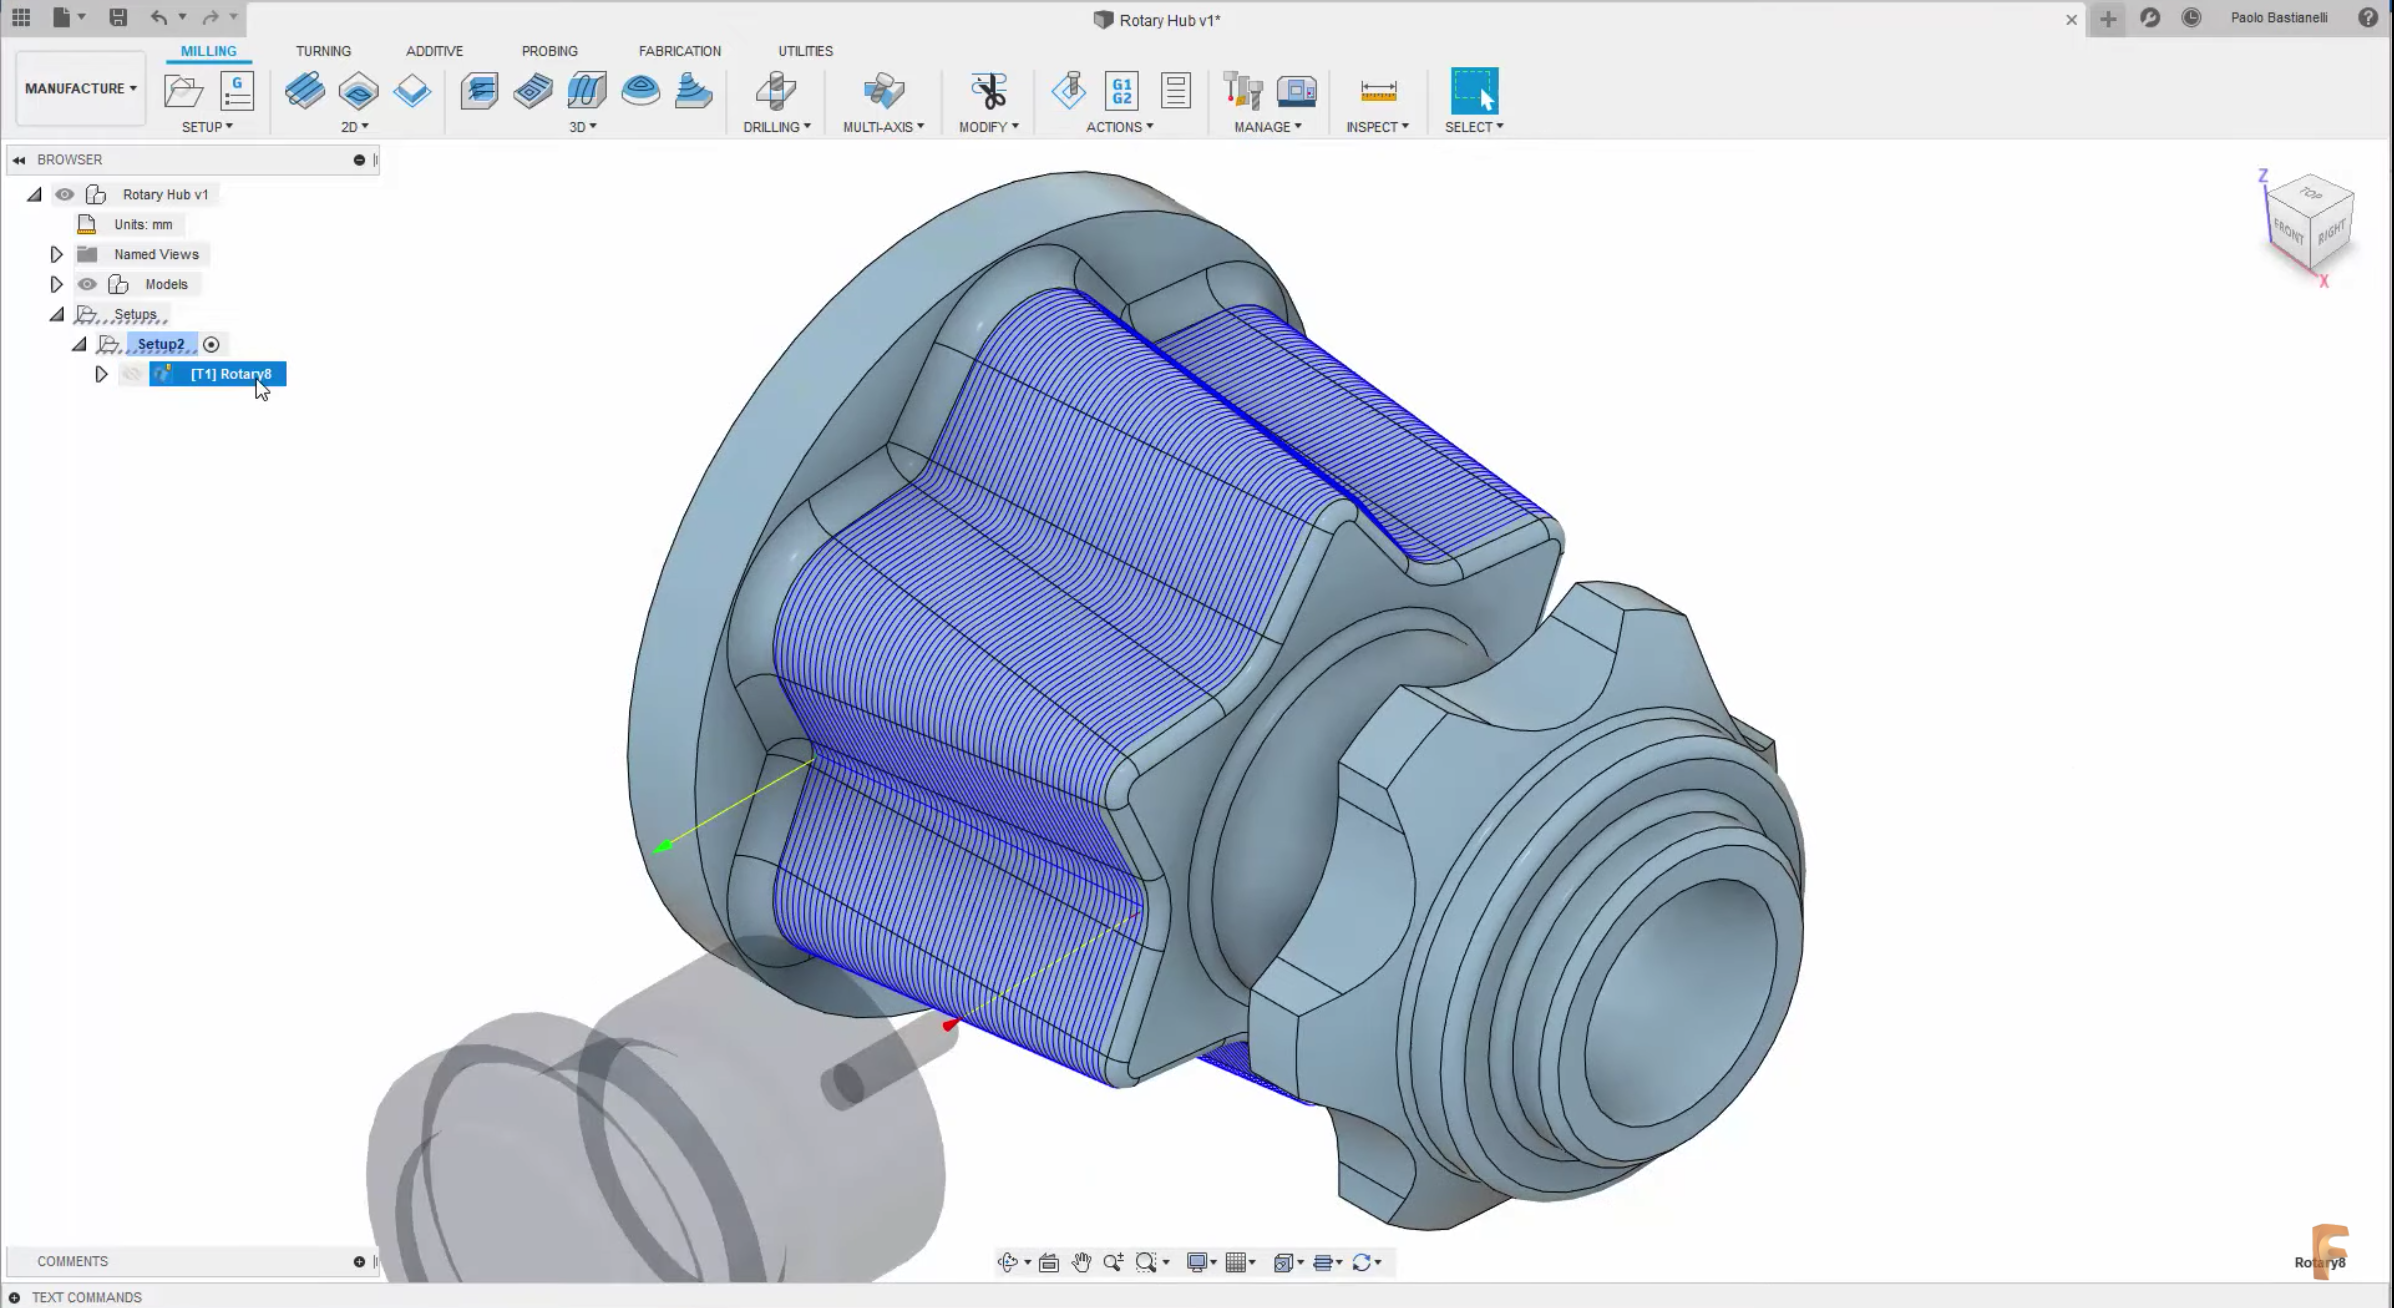Click the ViewCube FRONT face
This screenshot has width=2394, height=1308.
(2288, 232)
